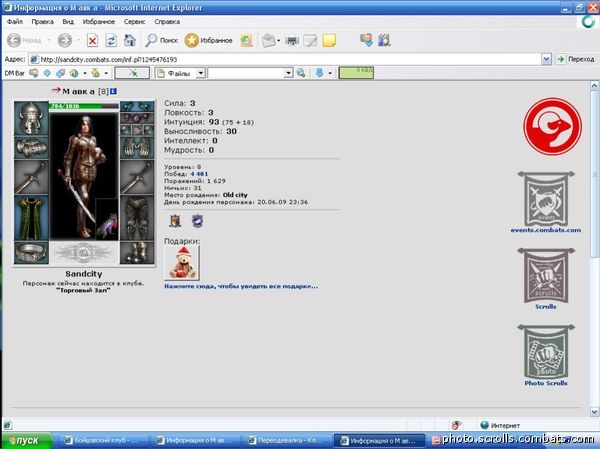Click the bracers equipment slot under helmet
The height and width of the screenshot is (449, 600).
click(x=31, y=148)
